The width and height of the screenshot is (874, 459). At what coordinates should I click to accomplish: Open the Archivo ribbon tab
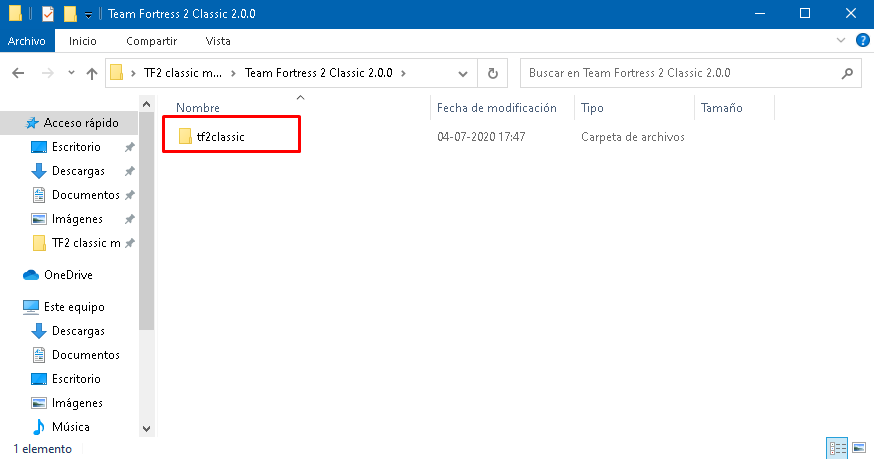27,41
